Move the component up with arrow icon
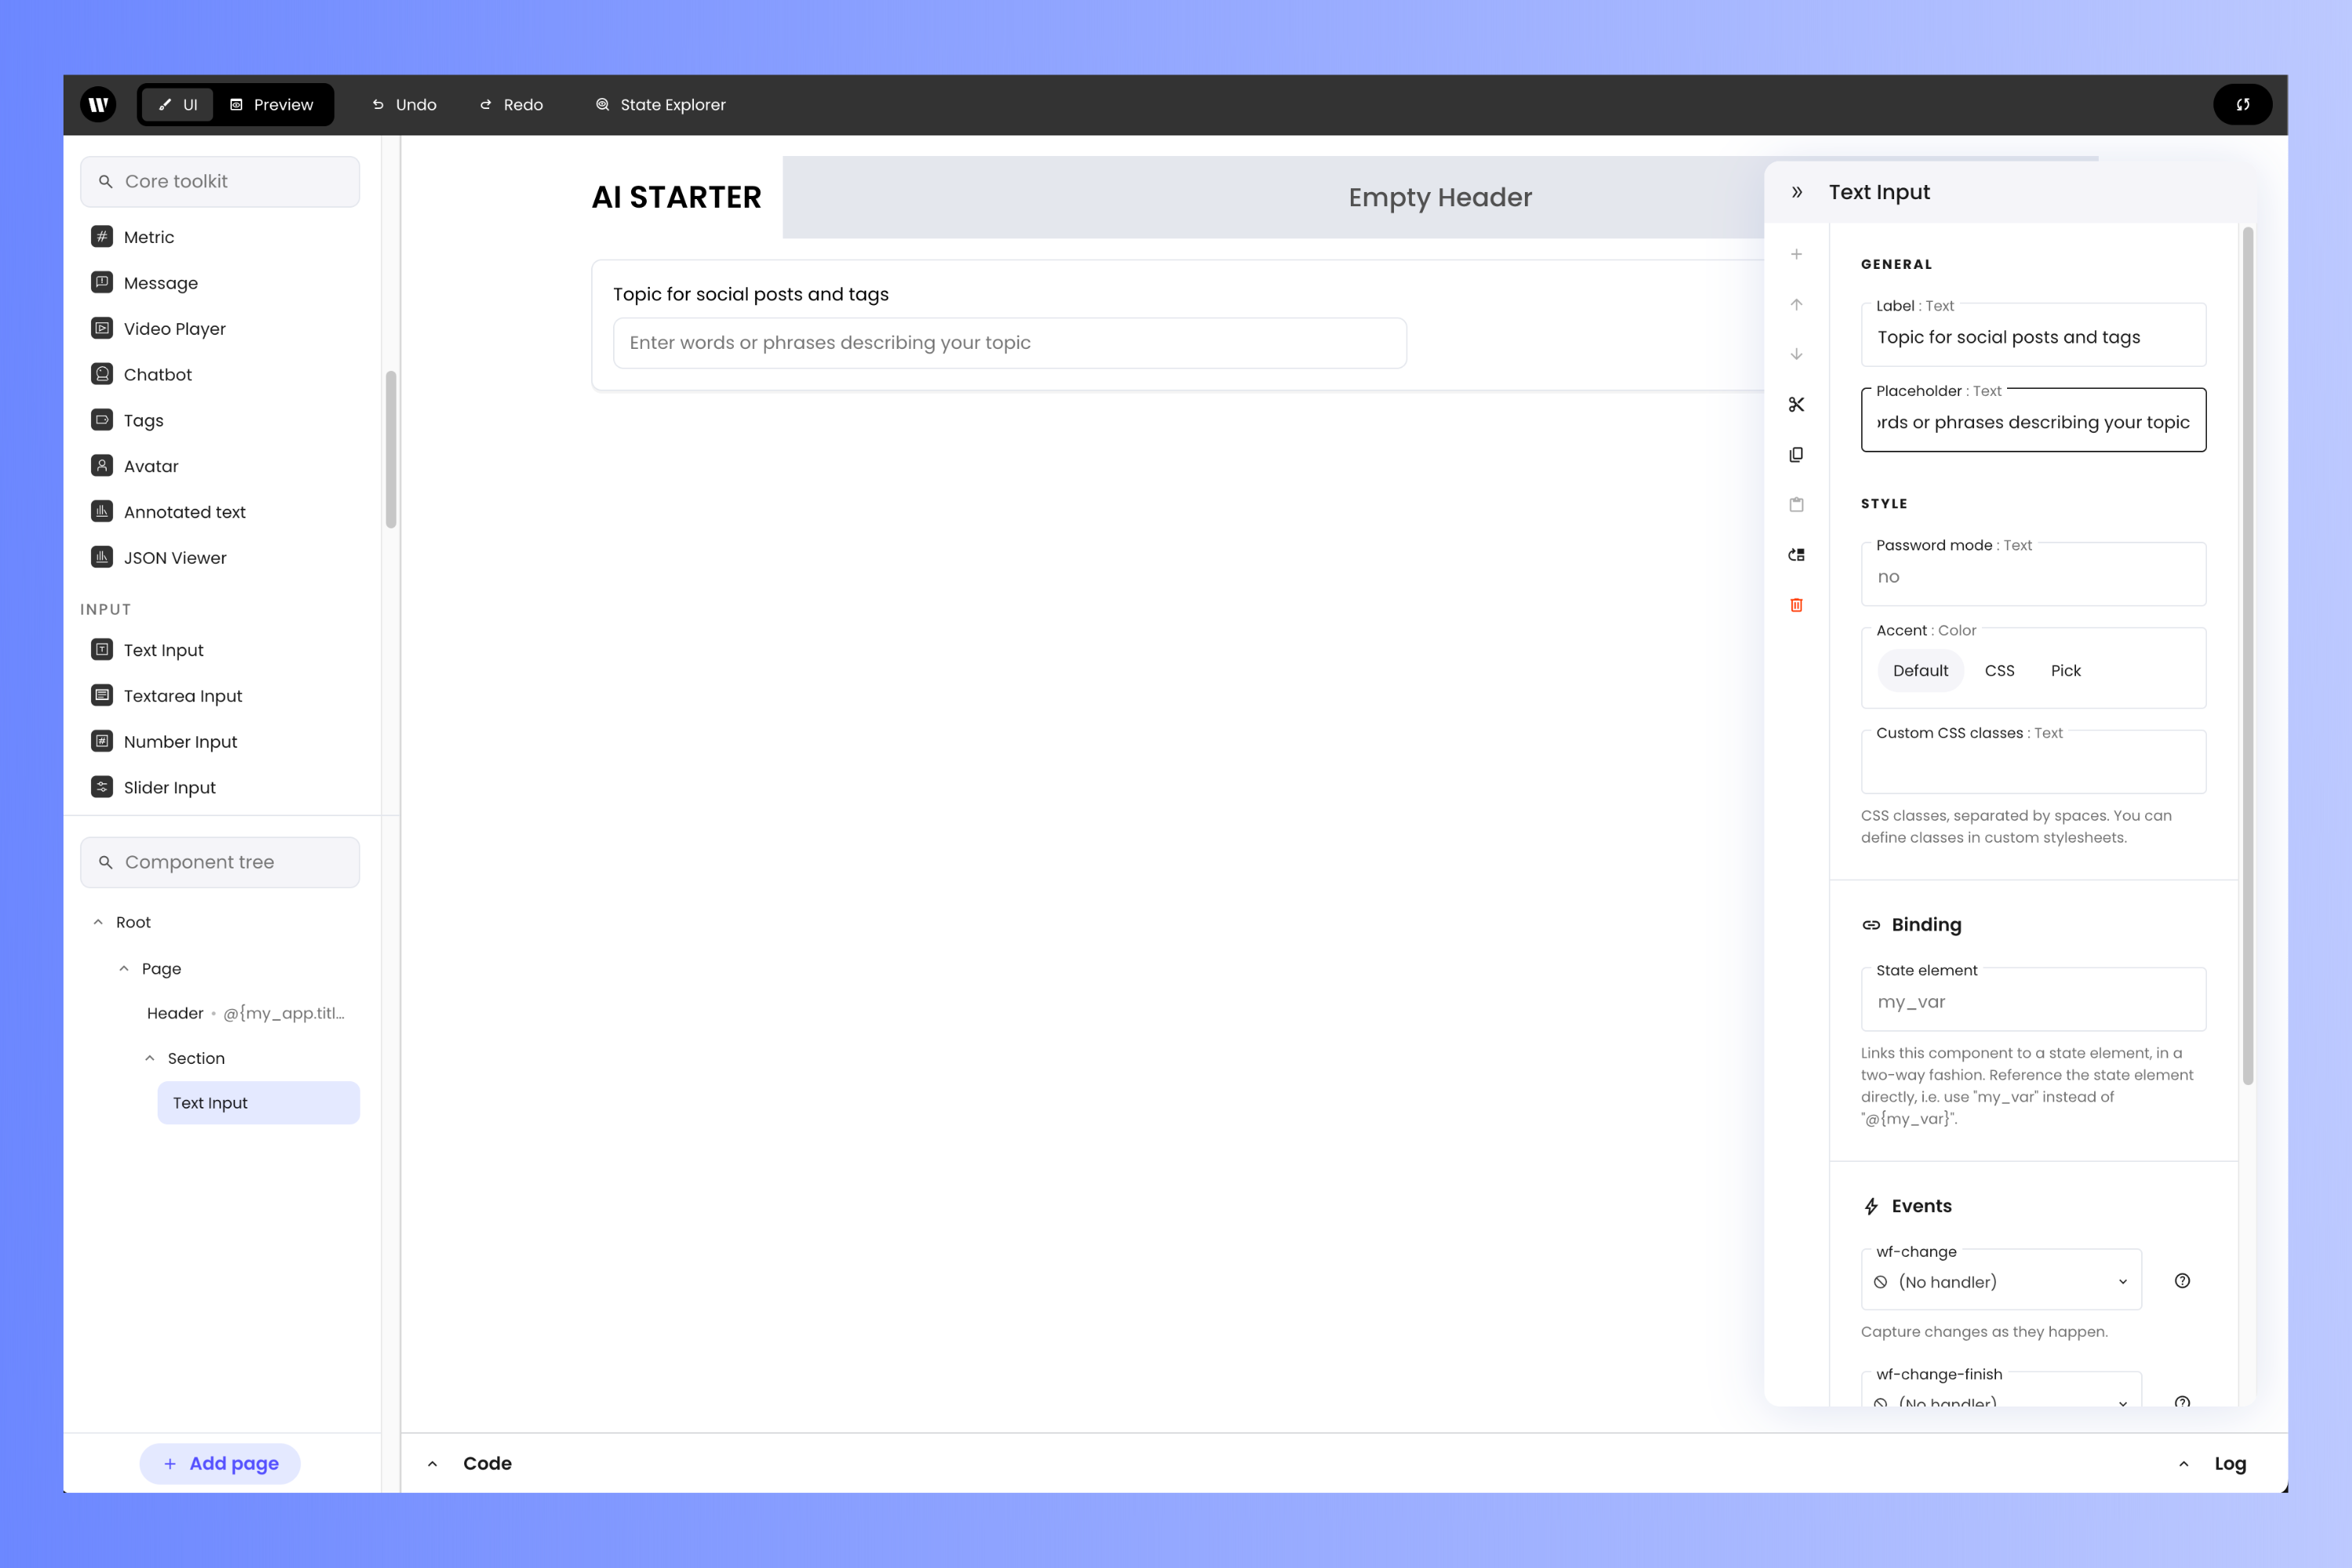The image size is (2352, 1568). (x=1797, y=305)
